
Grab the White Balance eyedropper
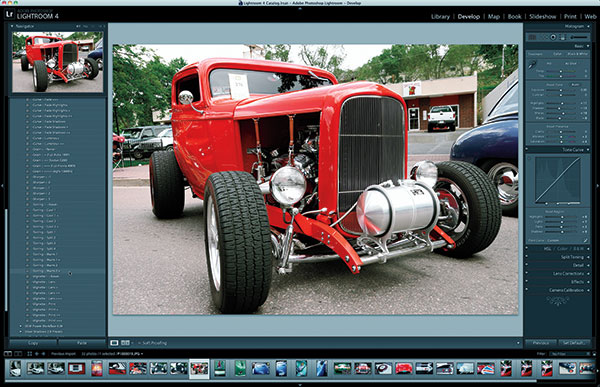click(x=532, y=65)
